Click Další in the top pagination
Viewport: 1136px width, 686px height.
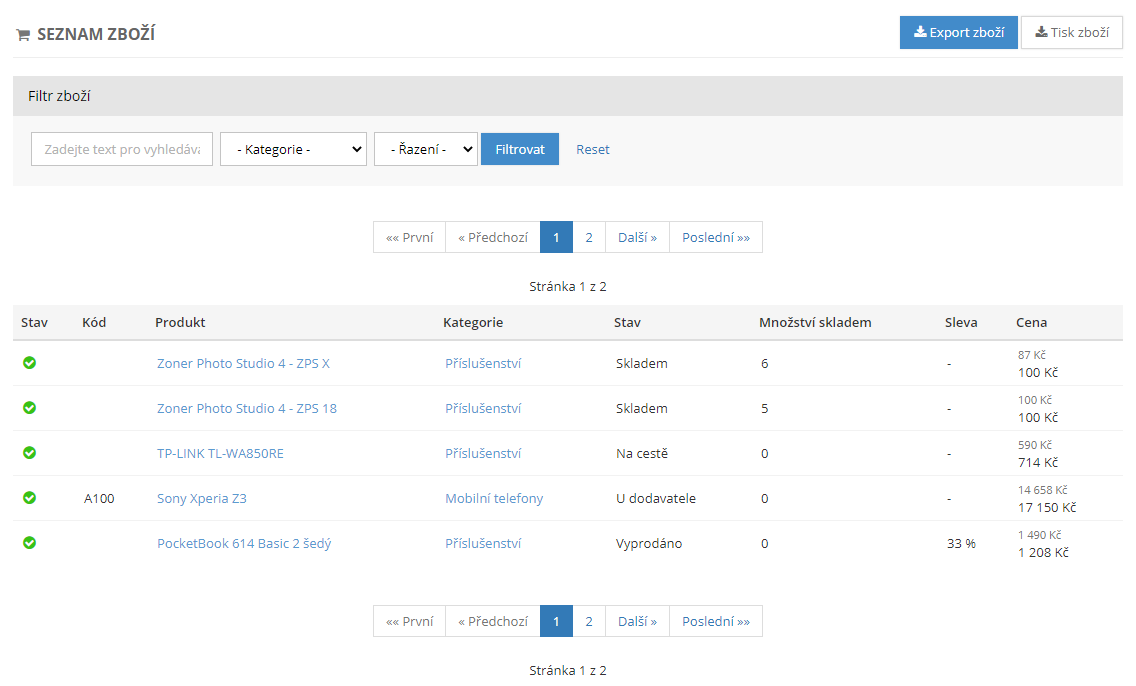pos(637,237)
